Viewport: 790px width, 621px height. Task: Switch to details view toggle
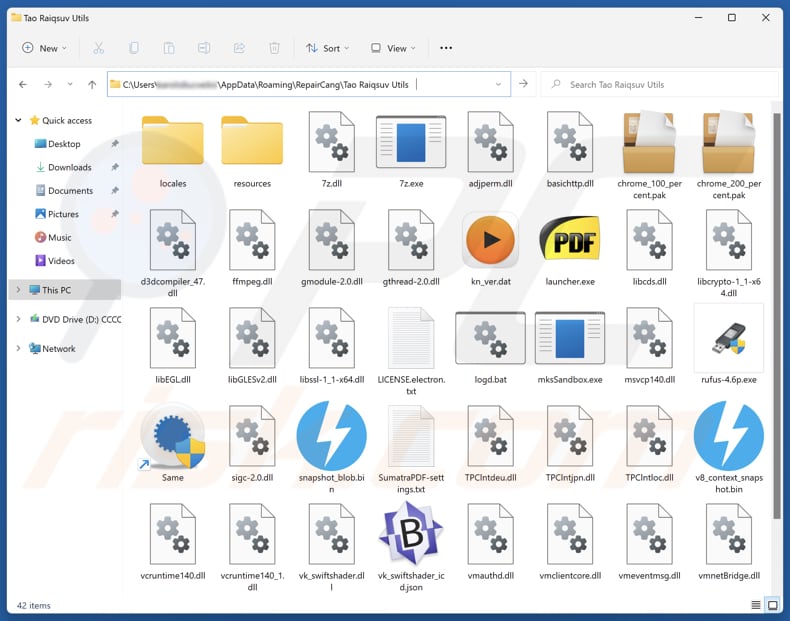[x=756, y=605]
